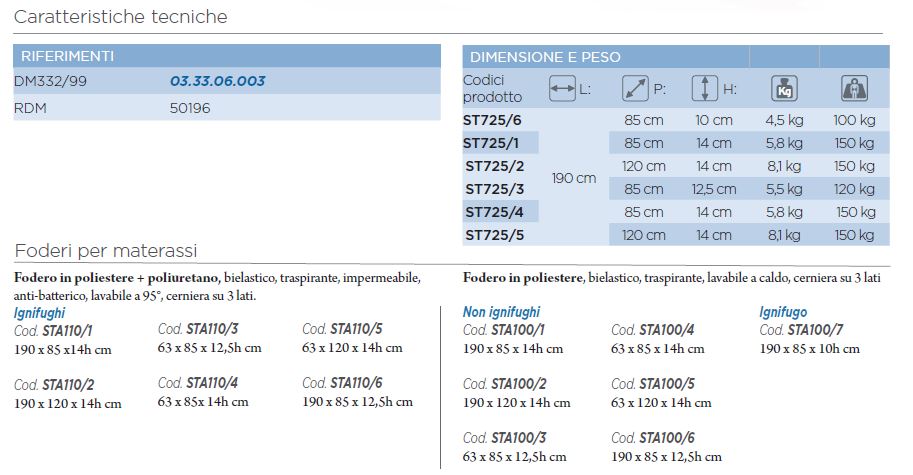The image size is (913, 475).
Task: Select the DIMENSIONE E PESO header
Action: coord(676,57)
